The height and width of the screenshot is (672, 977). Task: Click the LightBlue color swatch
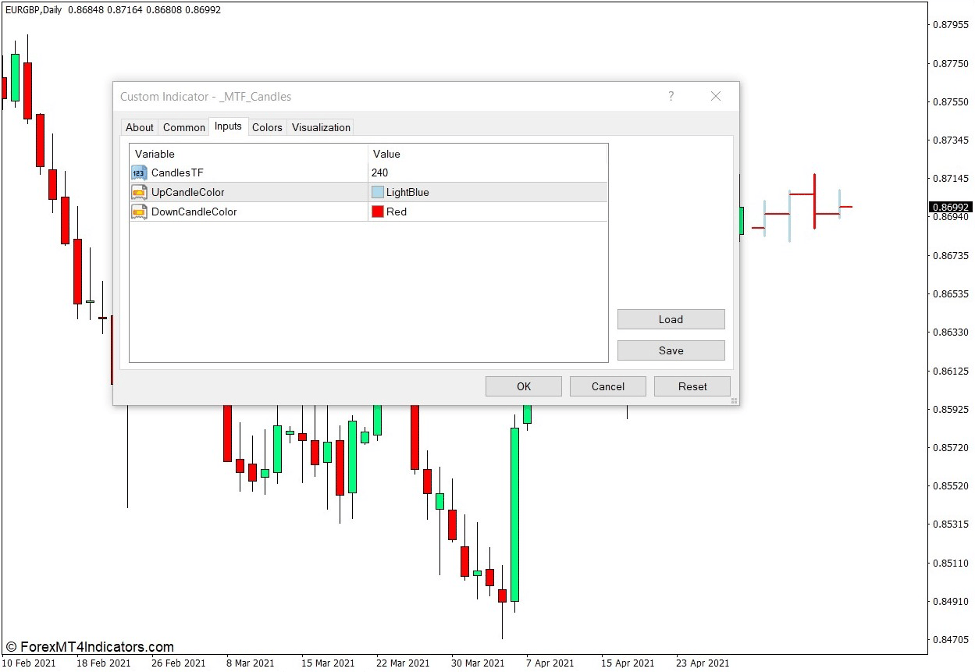379,192
